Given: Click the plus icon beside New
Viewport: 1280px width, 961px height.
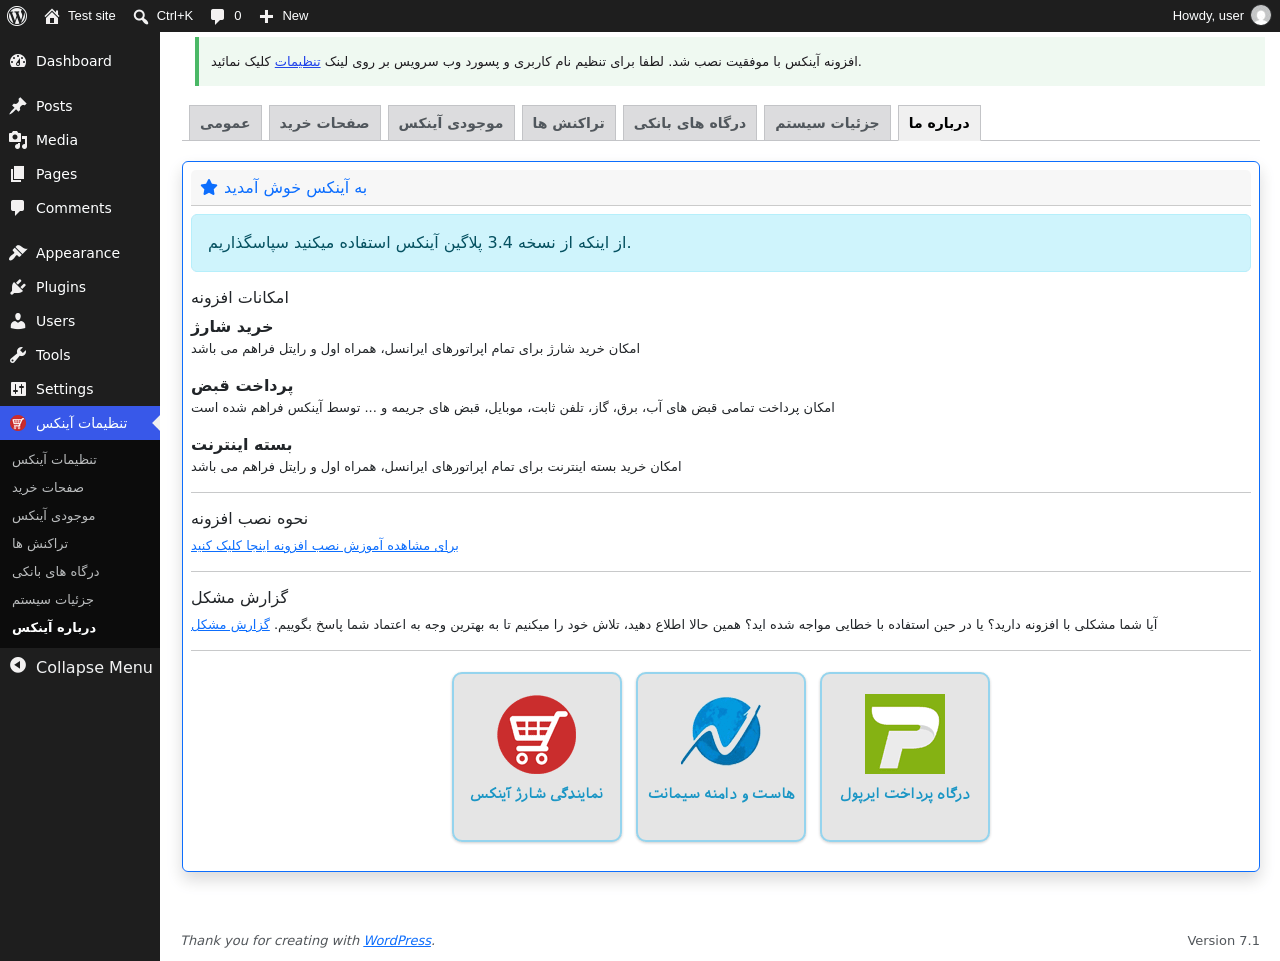Looking at the screenshot, I should pos(266,16).
